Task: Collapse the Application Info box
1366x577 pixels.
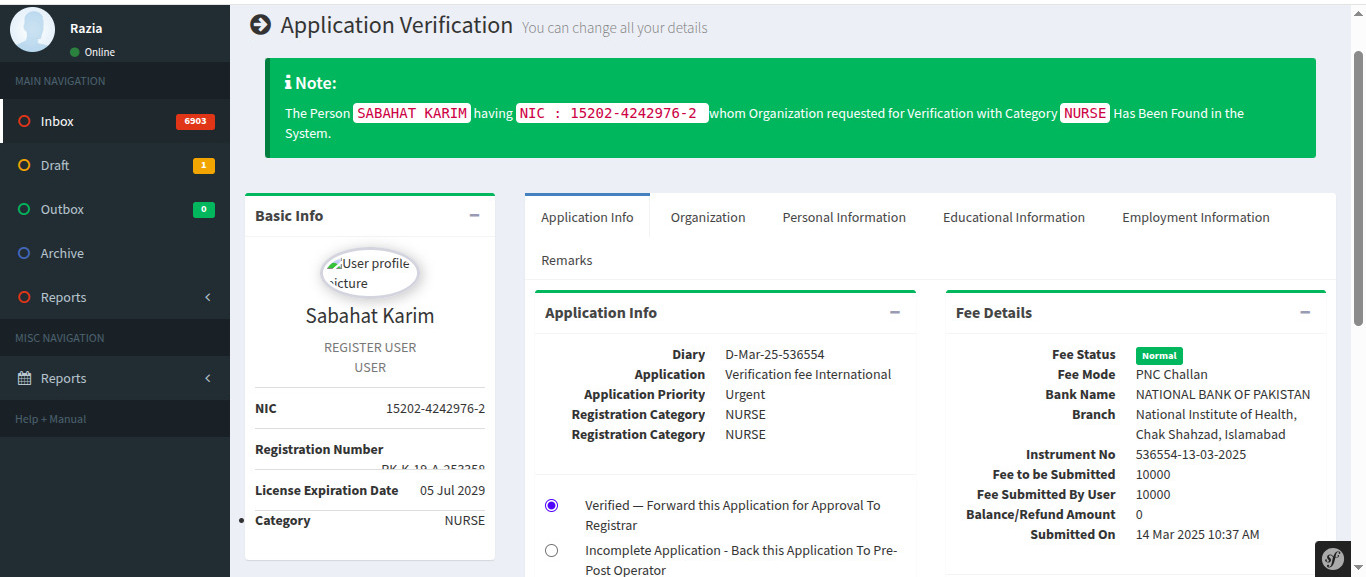Action: tap(895, 313)
